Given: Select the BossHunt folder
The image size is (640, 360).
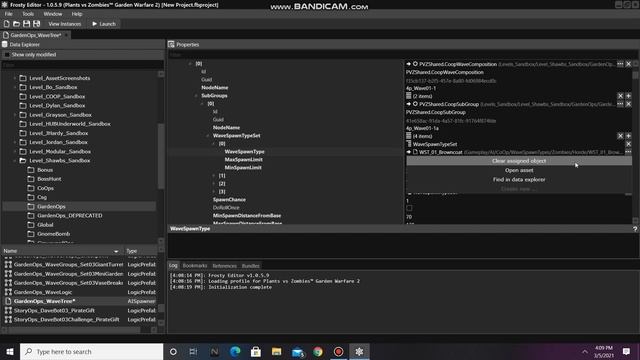Looking at the screenshot, I should (49, 179).
